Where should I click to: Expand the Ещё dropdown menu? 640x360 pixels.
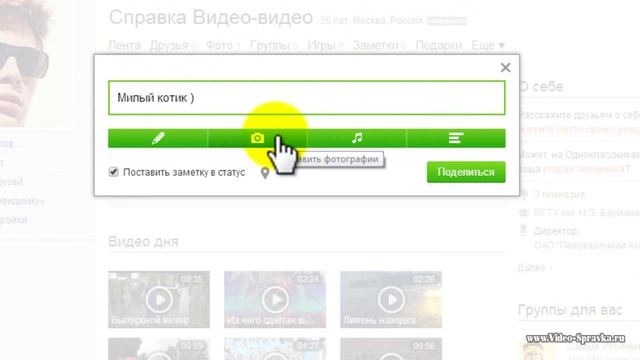[x=488, y=45]
